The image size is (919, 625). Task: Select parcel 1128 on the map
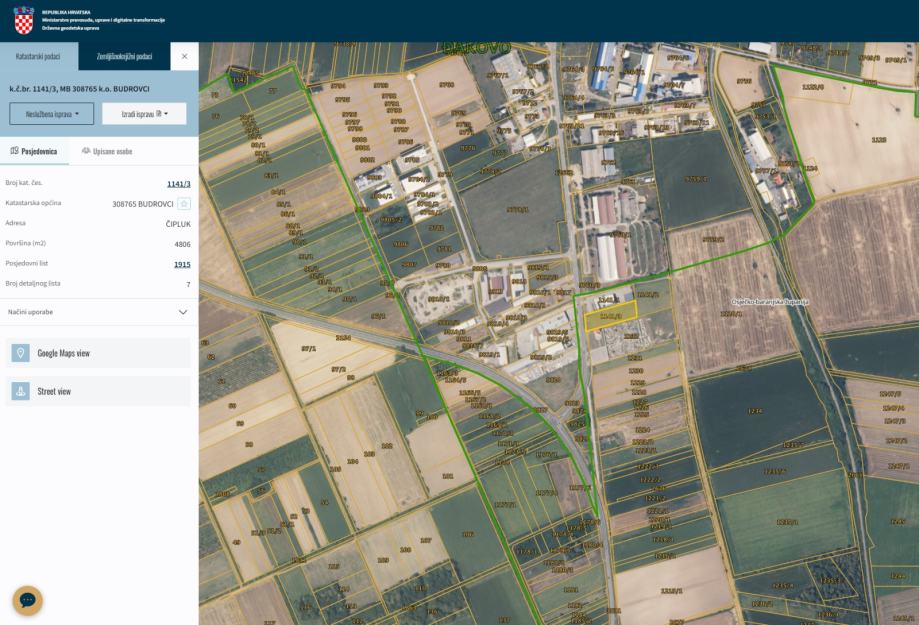click(878, 140)
